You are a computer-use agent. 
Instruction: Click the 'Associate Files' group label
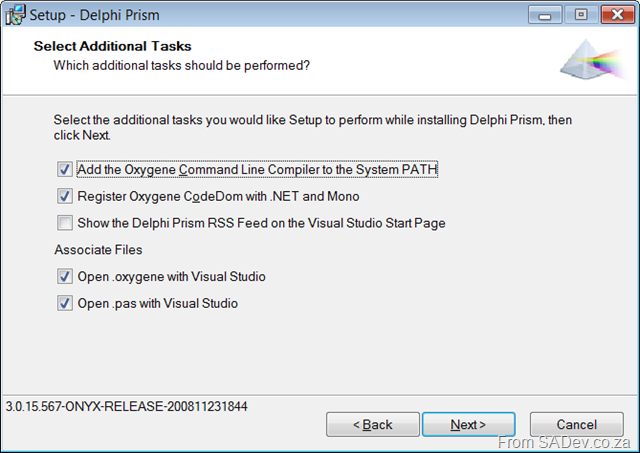(98, 250)
